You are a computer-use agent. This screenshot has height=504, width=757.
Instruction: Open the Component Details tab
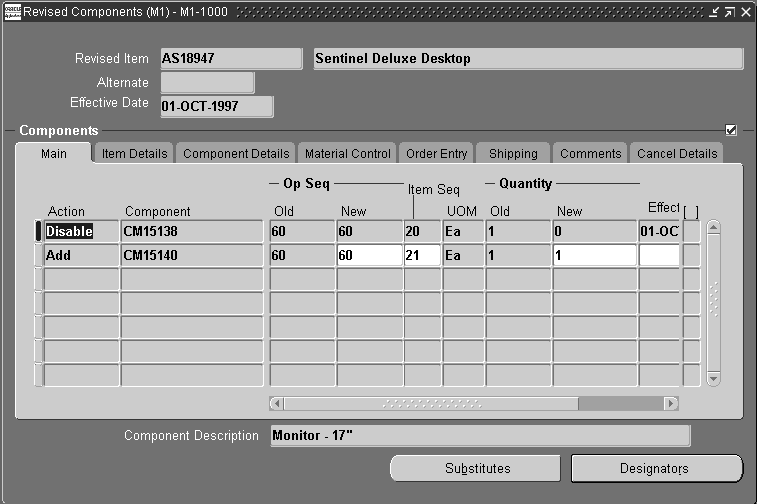tap(236, 154)
